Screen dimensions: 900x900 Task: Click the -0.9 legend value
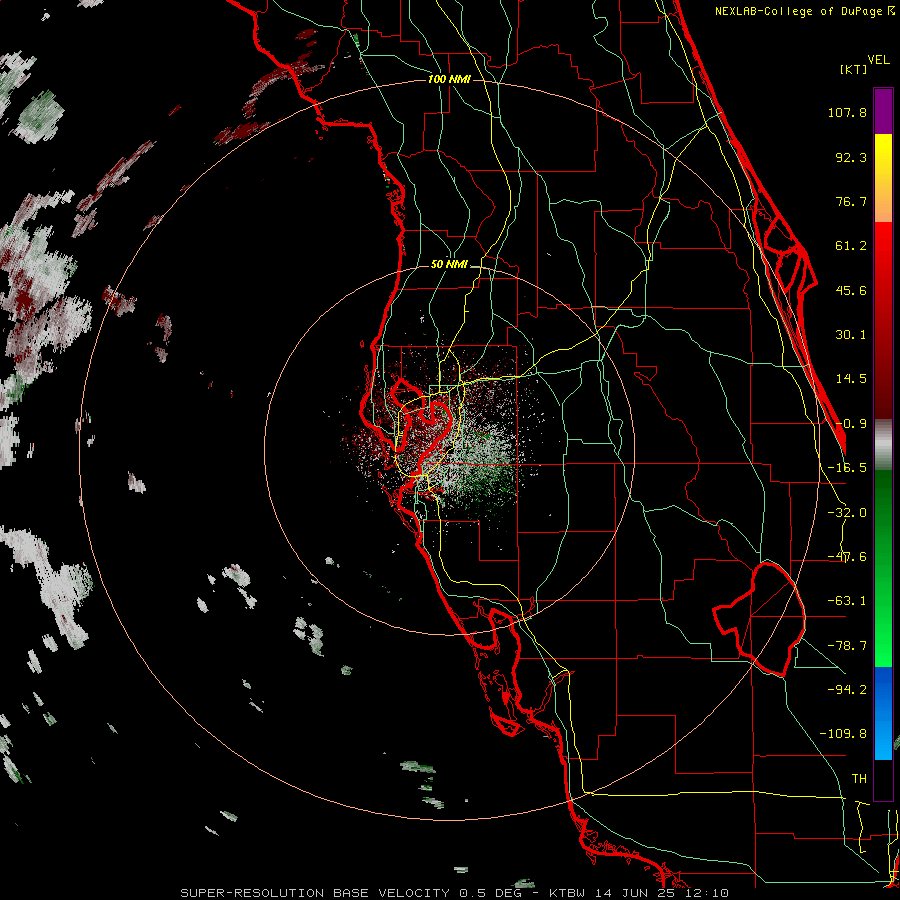coord(851,424)
